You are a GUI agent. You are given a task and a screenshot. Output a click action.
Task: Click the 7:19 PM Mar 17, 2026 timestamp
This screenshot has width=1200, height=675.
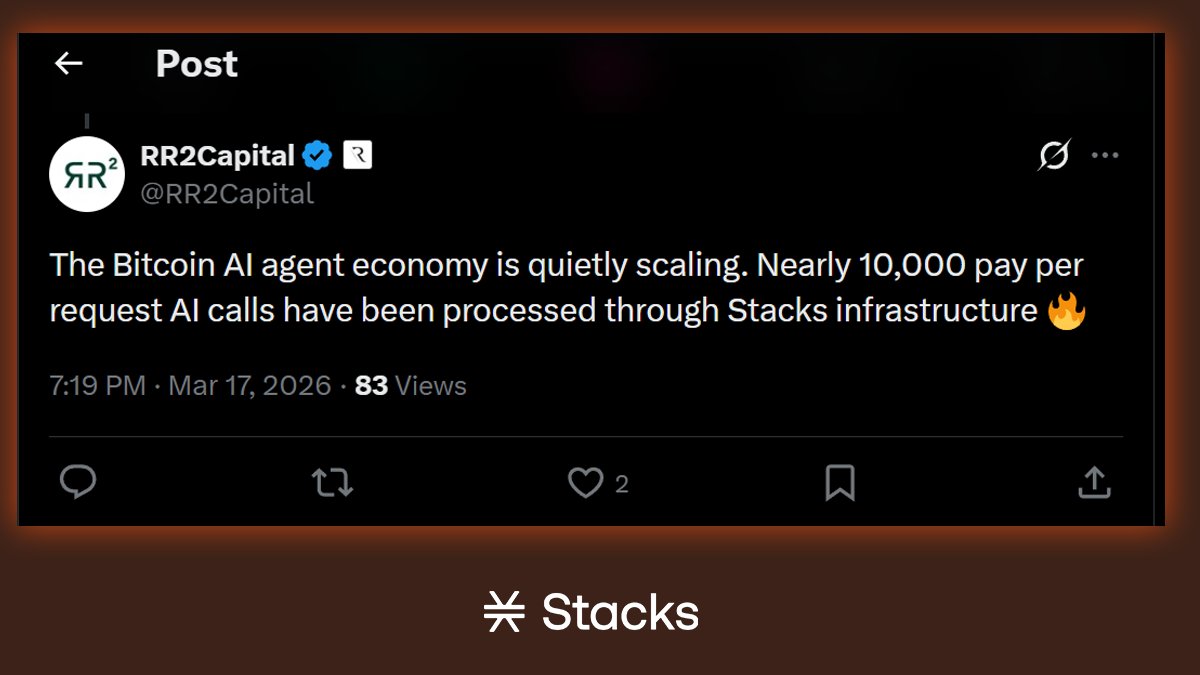click(190, 386)
